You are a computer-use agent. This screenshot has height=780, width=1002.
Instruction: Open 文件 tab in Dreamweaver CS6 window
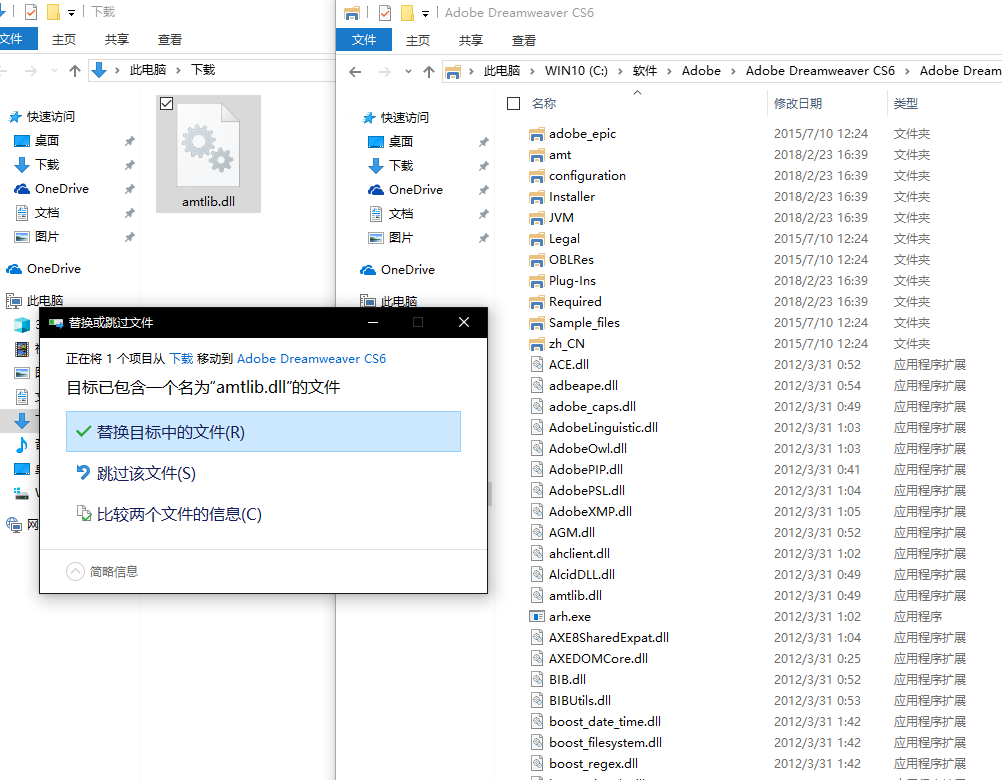tap(364, 40)
